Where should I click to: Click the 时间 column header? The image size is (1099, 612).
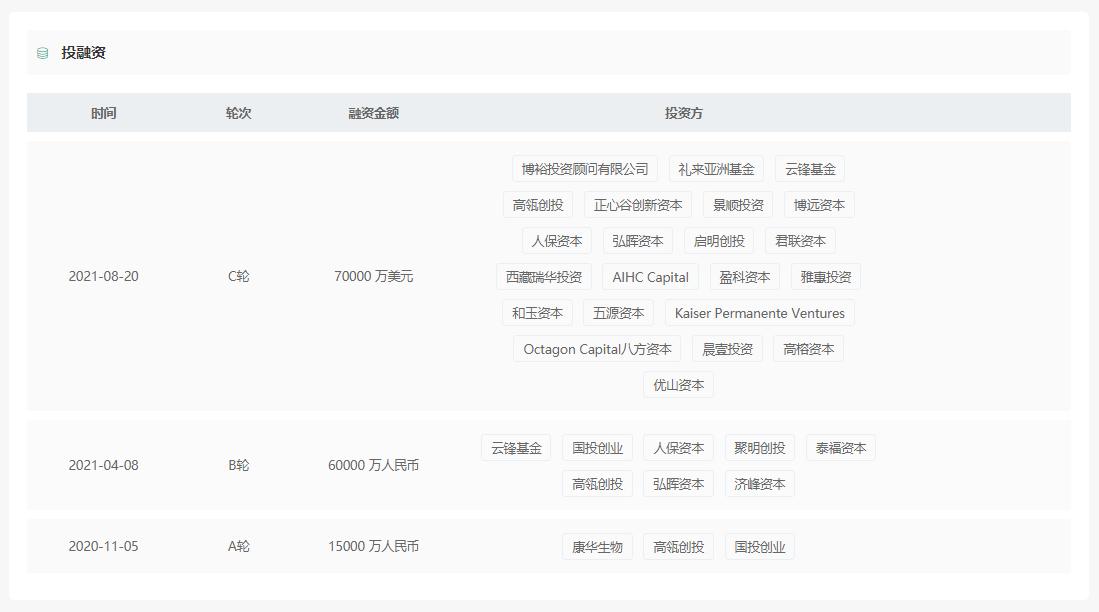(103, 113)
